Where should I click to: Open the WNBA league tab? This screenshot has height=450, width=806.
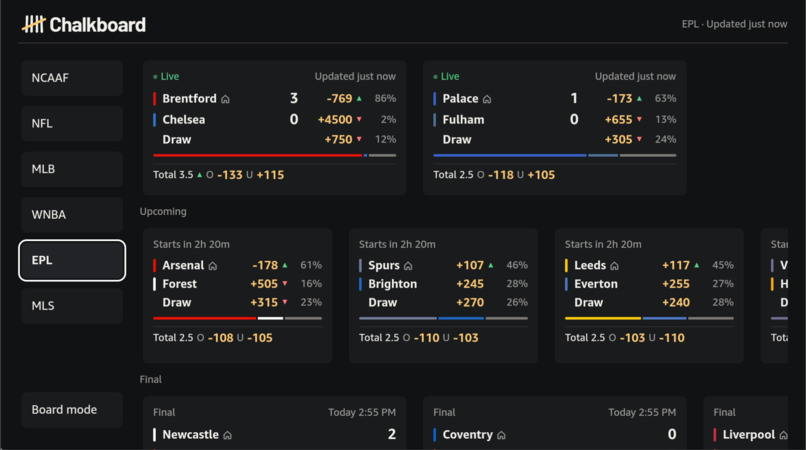coord(72,215)
